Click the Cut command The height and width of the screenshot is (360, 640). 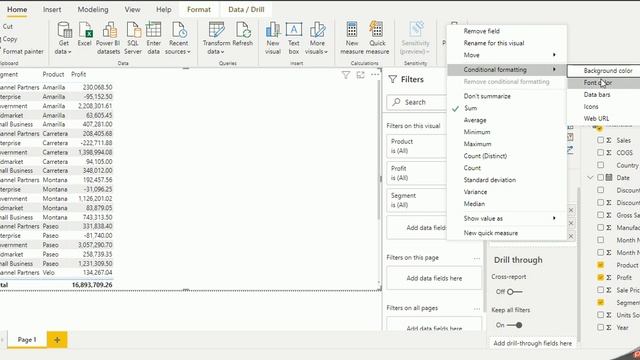pyautogui.click(x=8, y=27)
